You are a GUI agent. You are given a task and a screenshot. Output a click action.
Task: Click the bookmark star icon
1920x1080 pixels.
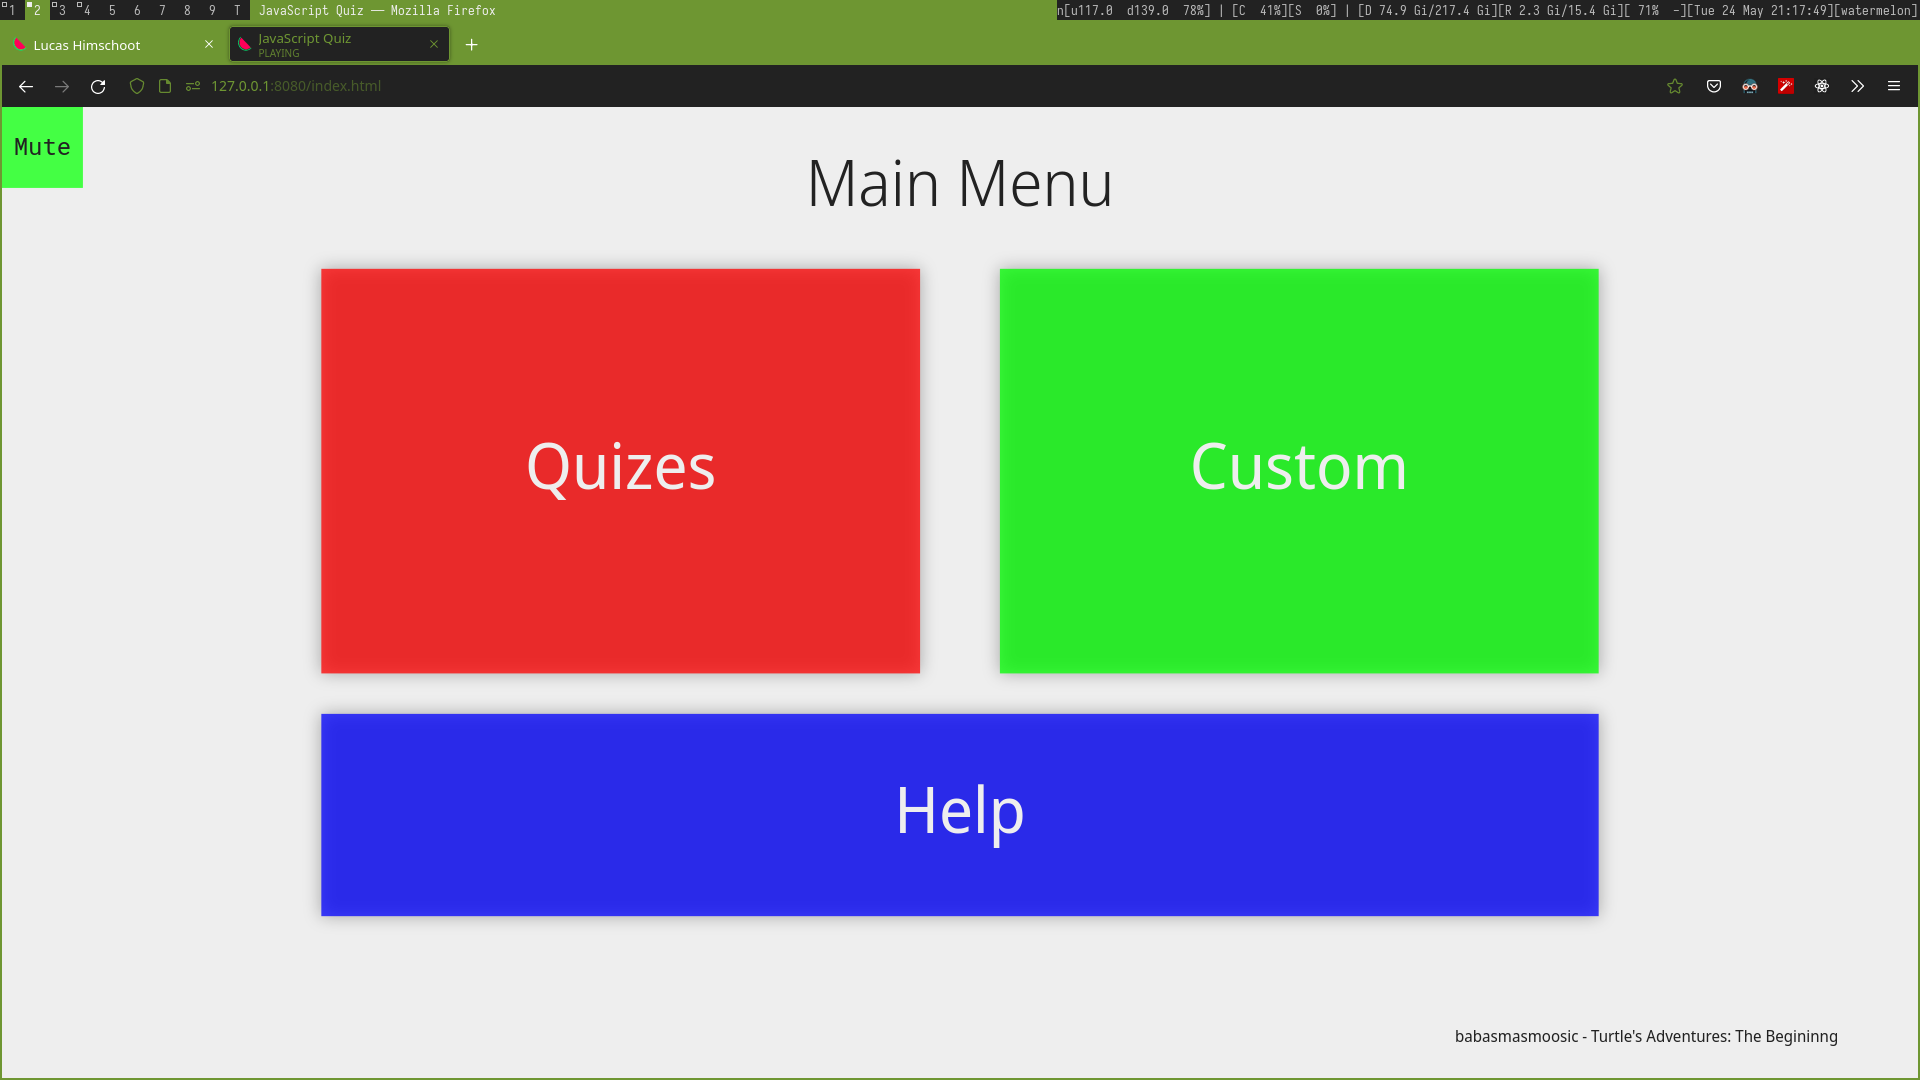click(1676, 86)
